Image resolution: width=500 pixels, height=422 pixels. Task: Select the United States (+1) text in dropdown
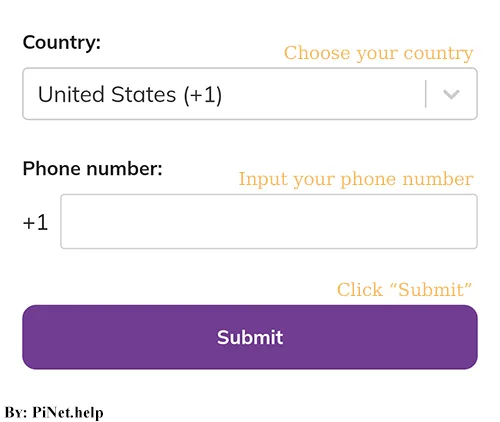coord(130,95)
